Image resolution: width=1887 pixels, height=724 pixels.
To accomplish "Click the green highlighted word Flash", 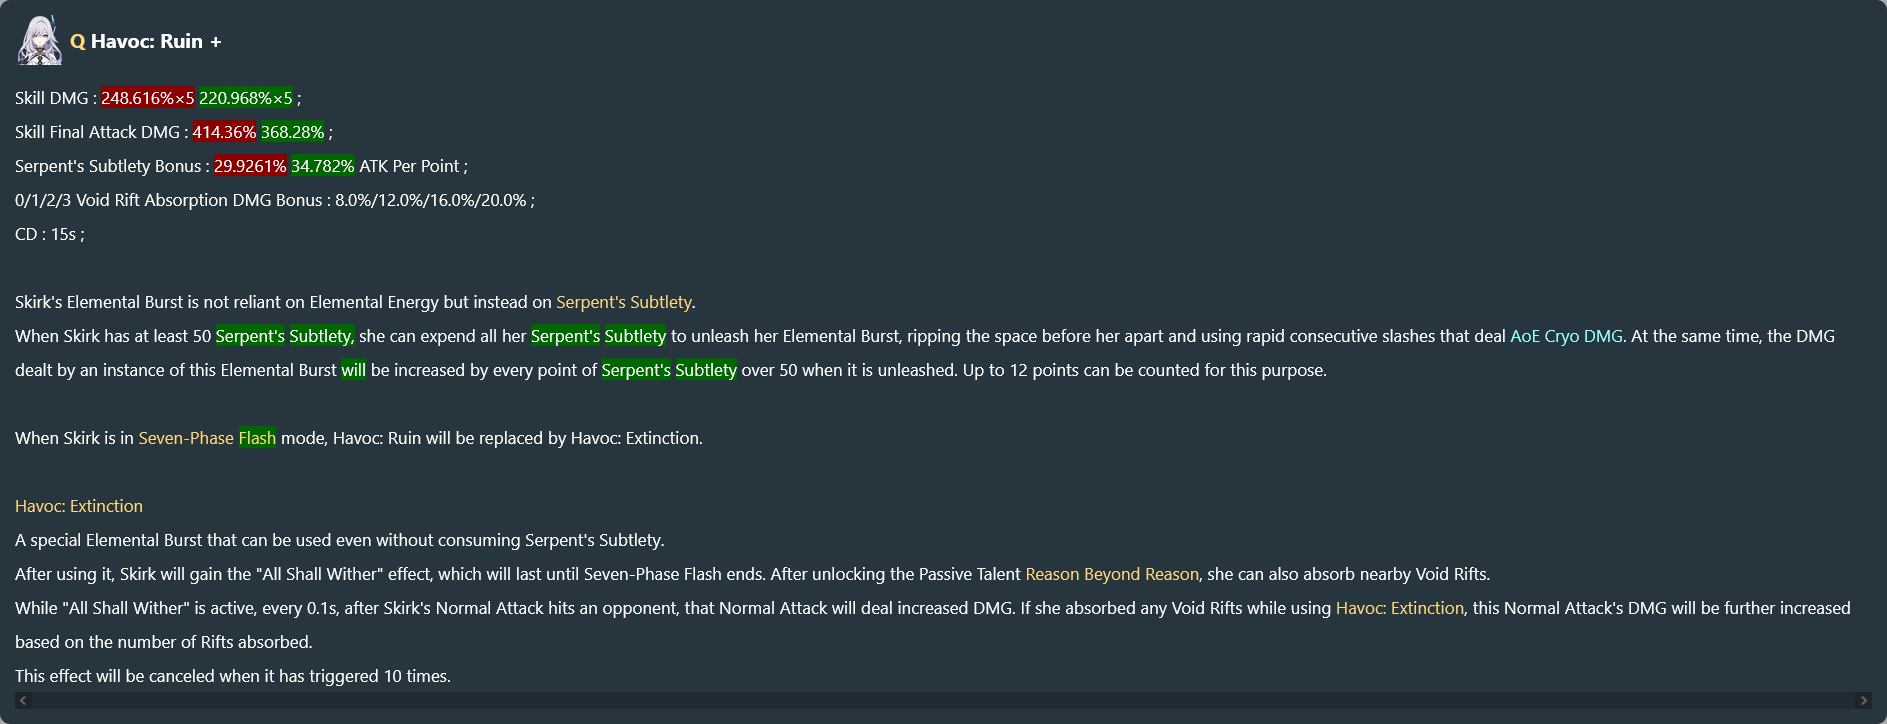I will [257, 438].
